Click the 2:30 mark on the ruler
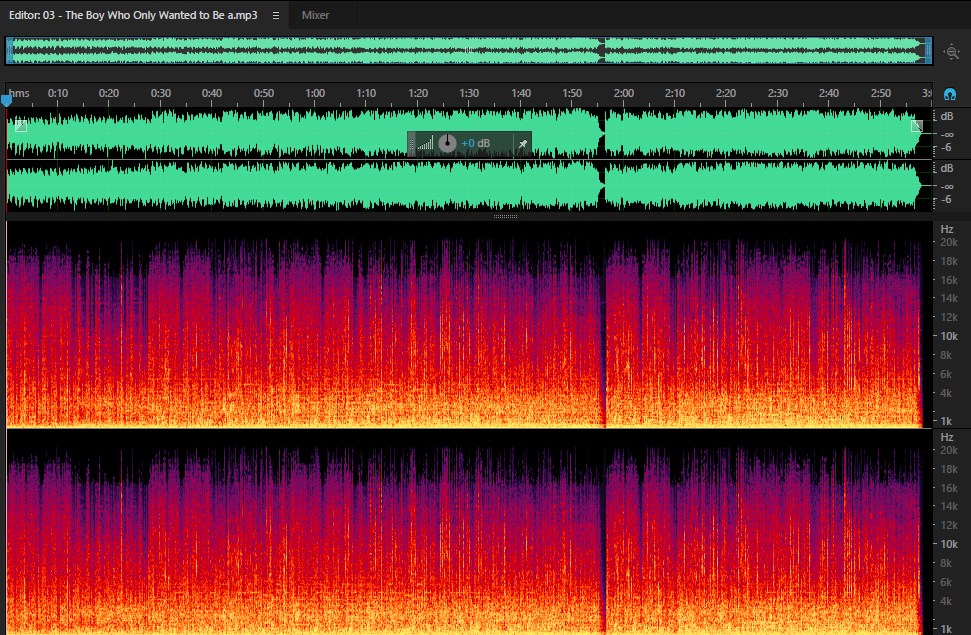 (778, 93)
